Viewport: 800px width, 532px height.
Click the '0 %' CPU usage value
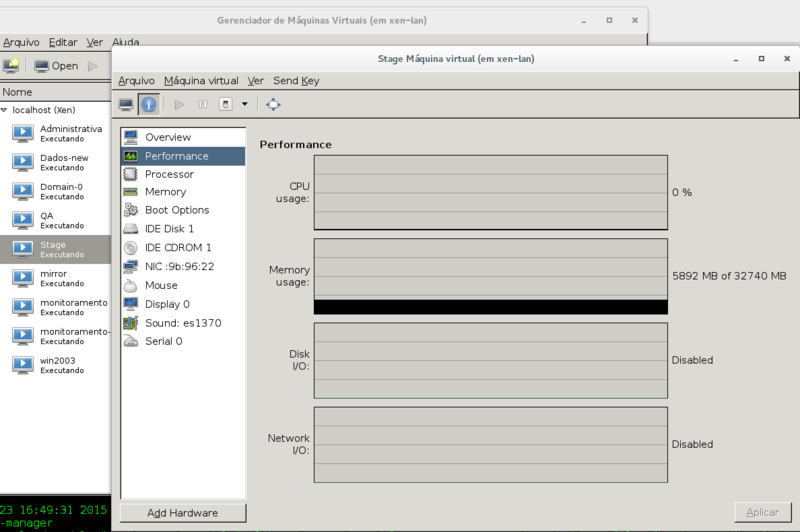coord(682,192)
